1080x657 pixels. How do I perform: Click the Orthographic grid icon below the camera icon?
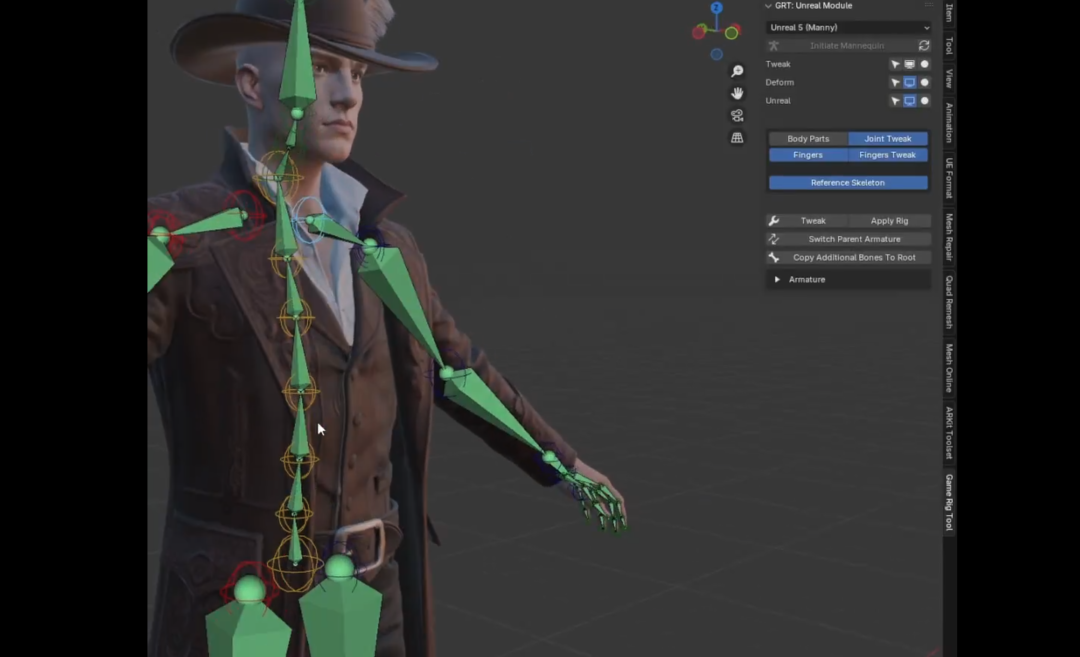pyautogui.click(x=737, y=137)
